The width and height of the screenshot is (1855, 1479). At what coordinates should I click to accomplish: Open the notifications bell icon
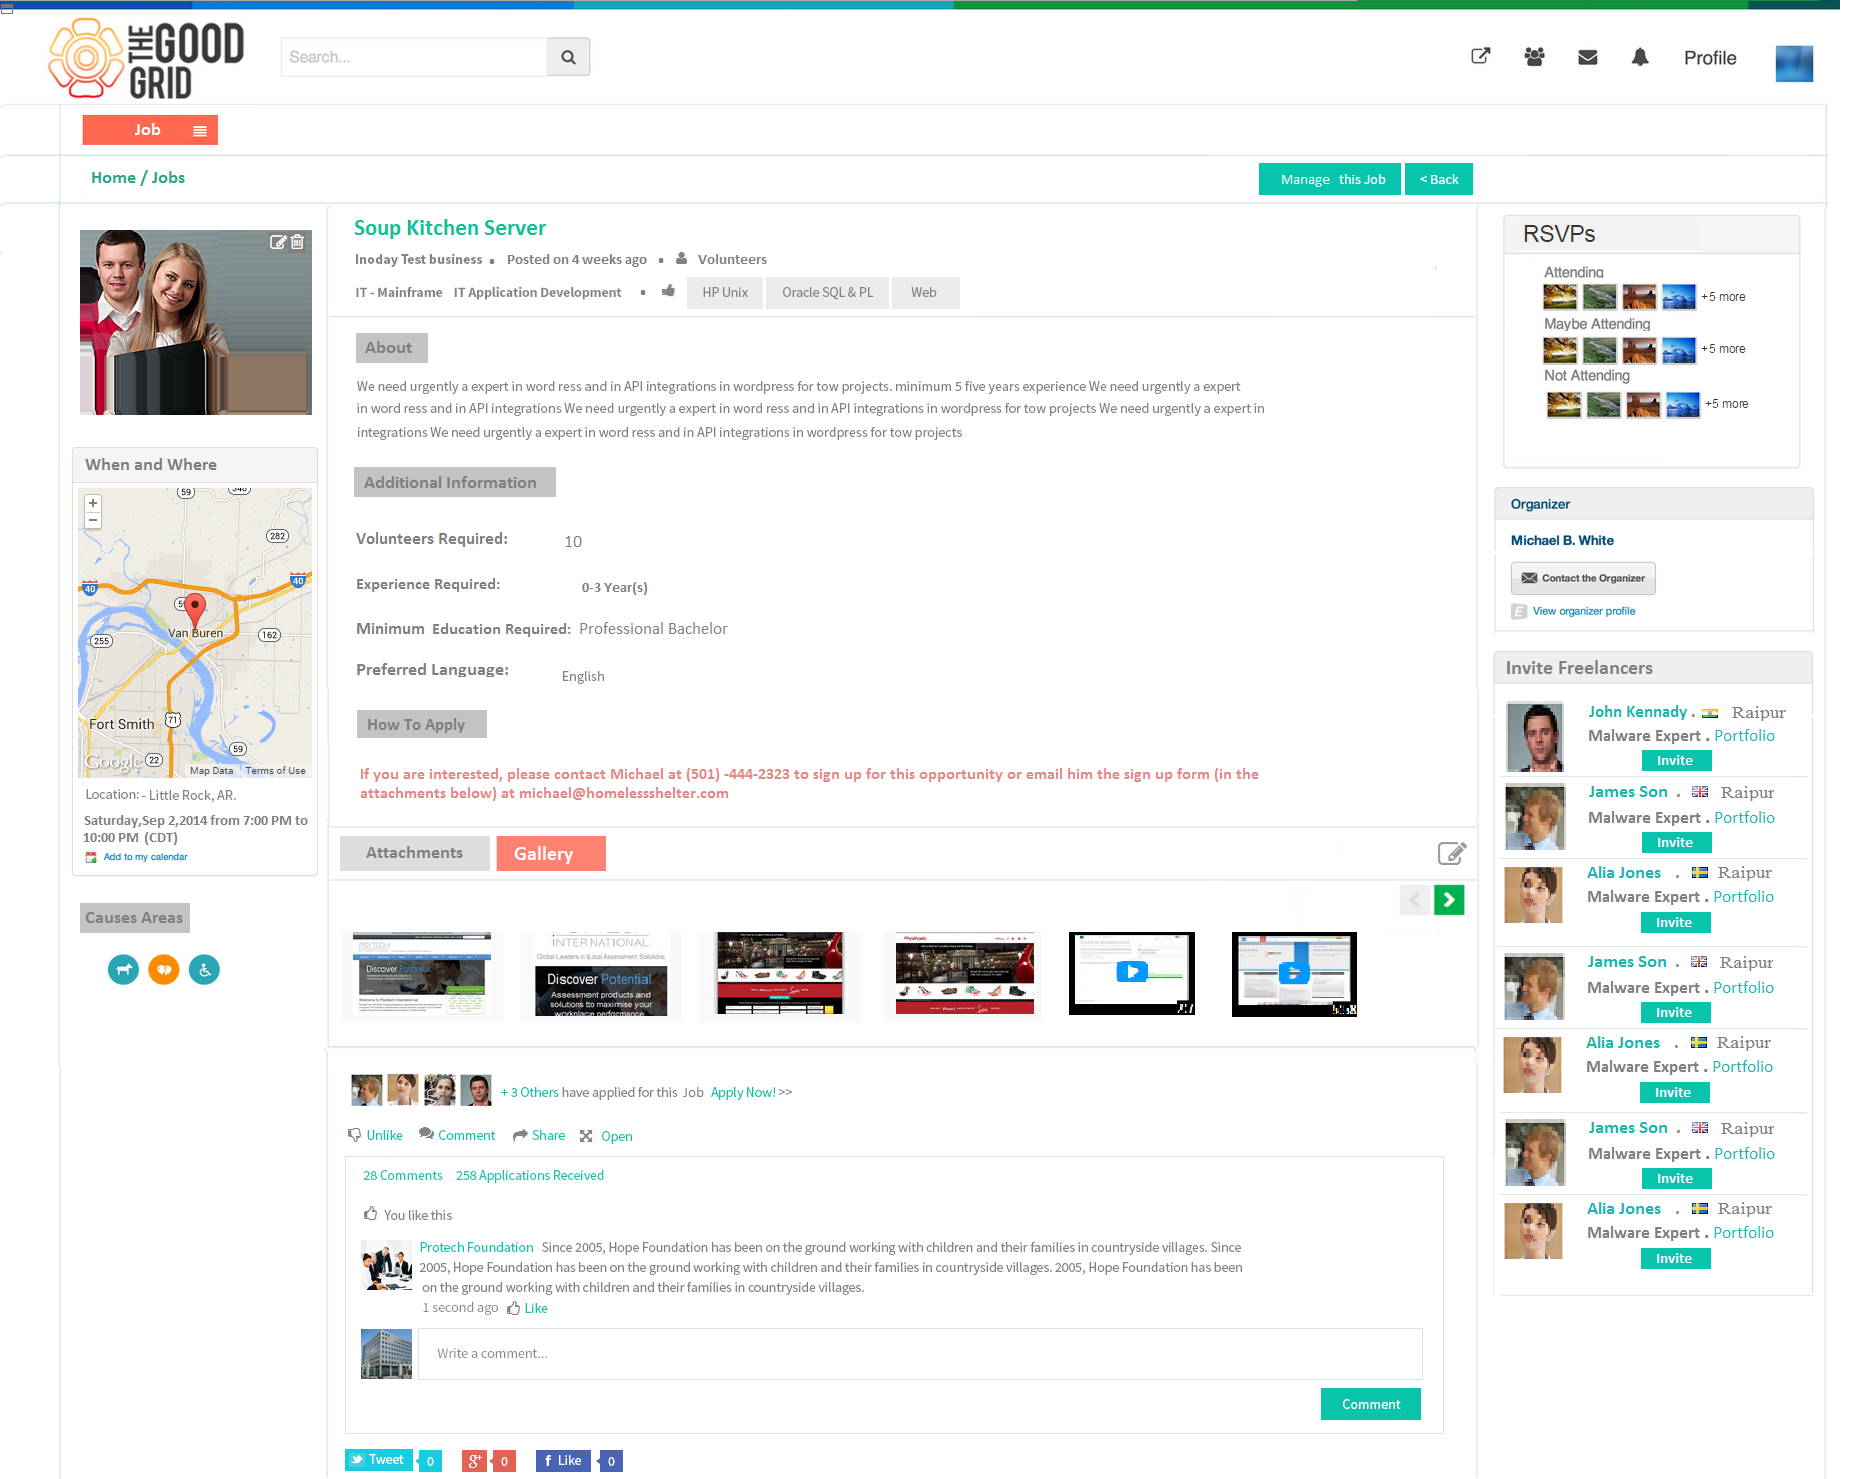point(1640,57)
